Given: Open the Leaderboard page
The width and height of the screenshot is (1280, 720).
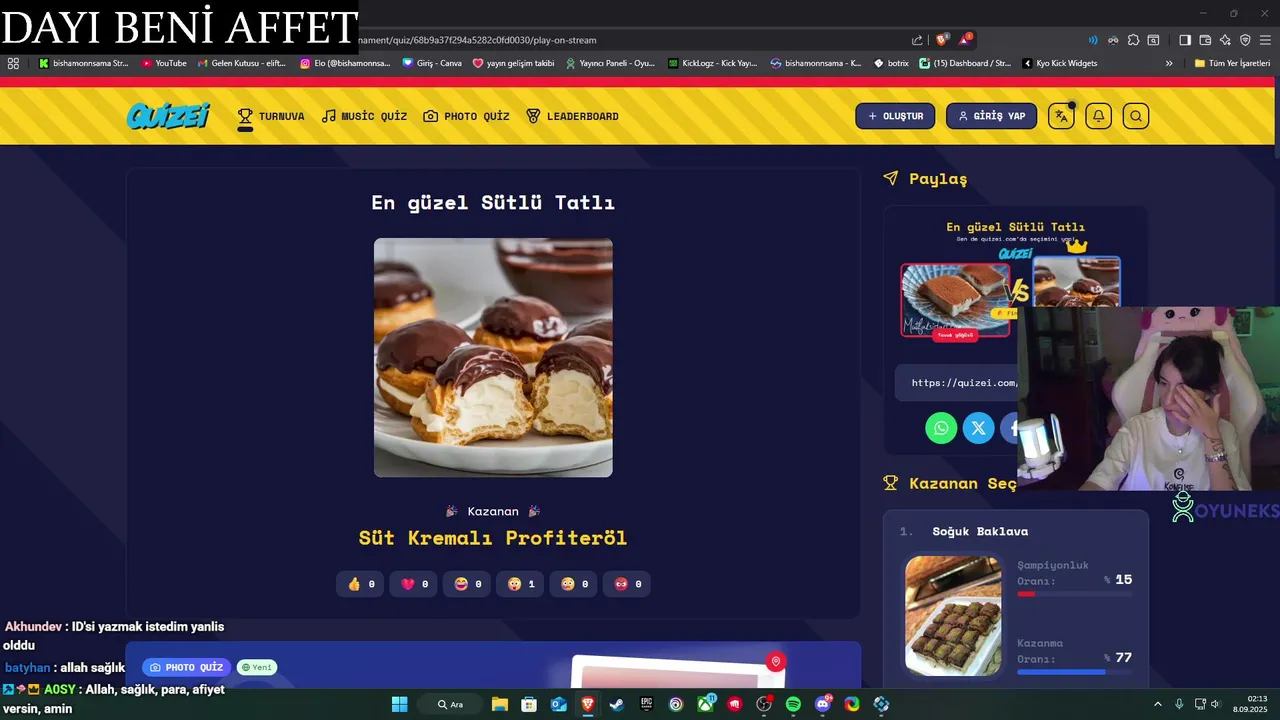Looking at the screenshot, I should click(x=572, y=116).
